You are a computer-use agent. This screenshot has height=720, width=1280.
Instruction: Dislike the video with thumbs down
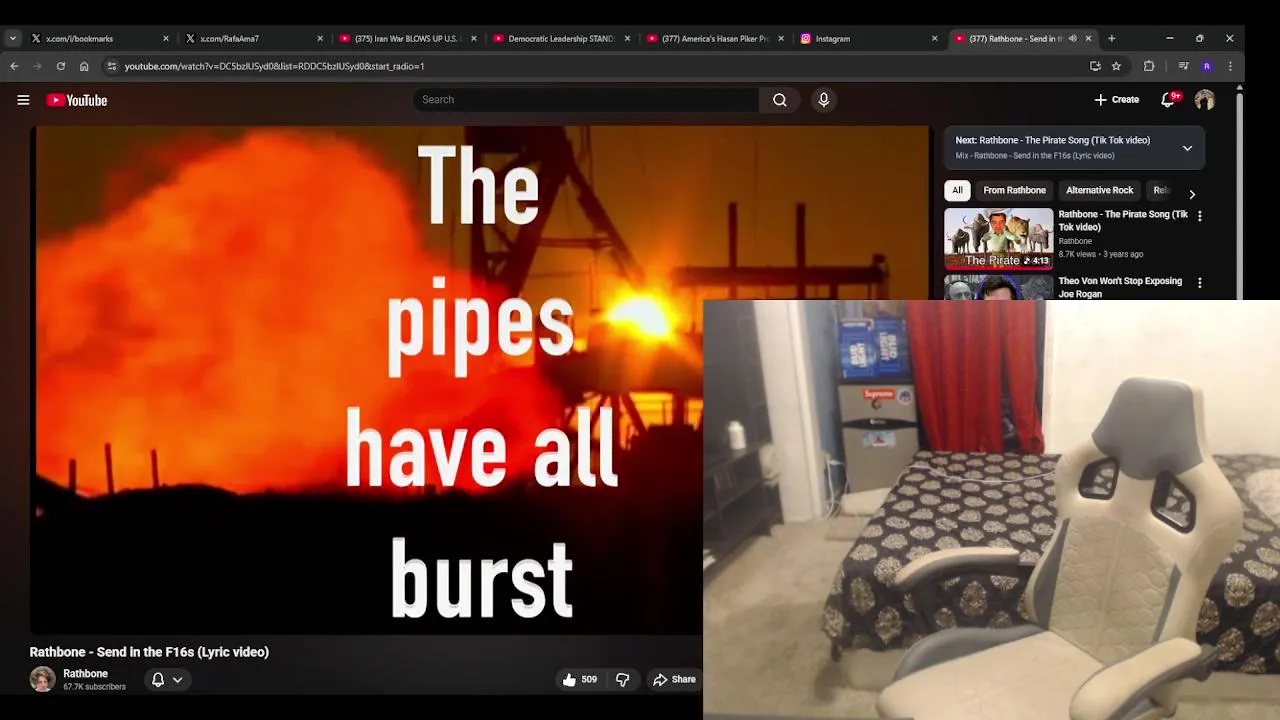click(622, 679)
